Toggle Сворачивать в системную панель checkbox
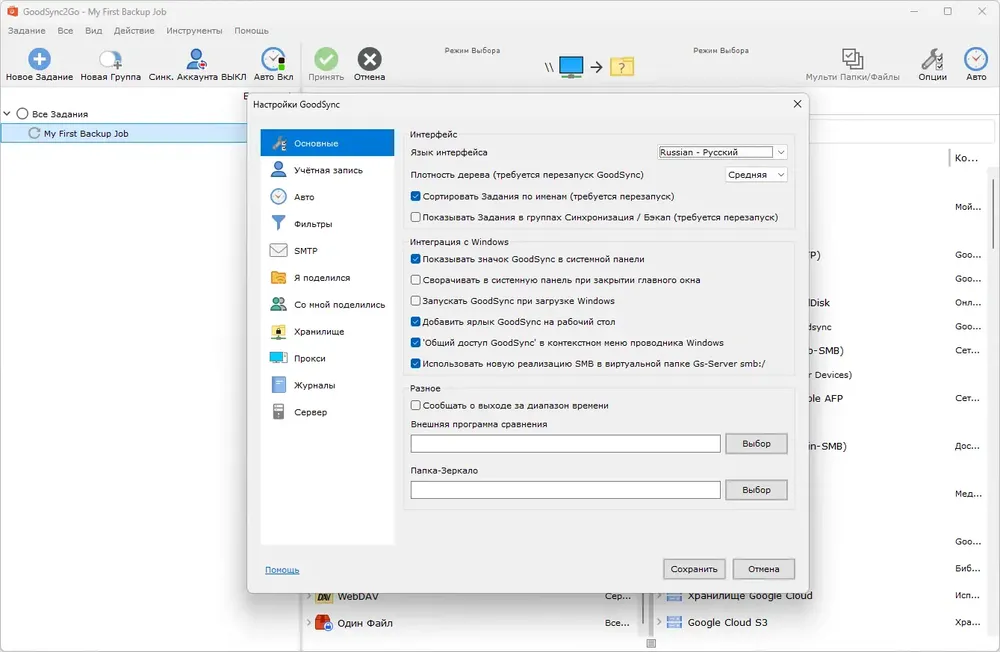The image size is (1000, 652). 415,279
